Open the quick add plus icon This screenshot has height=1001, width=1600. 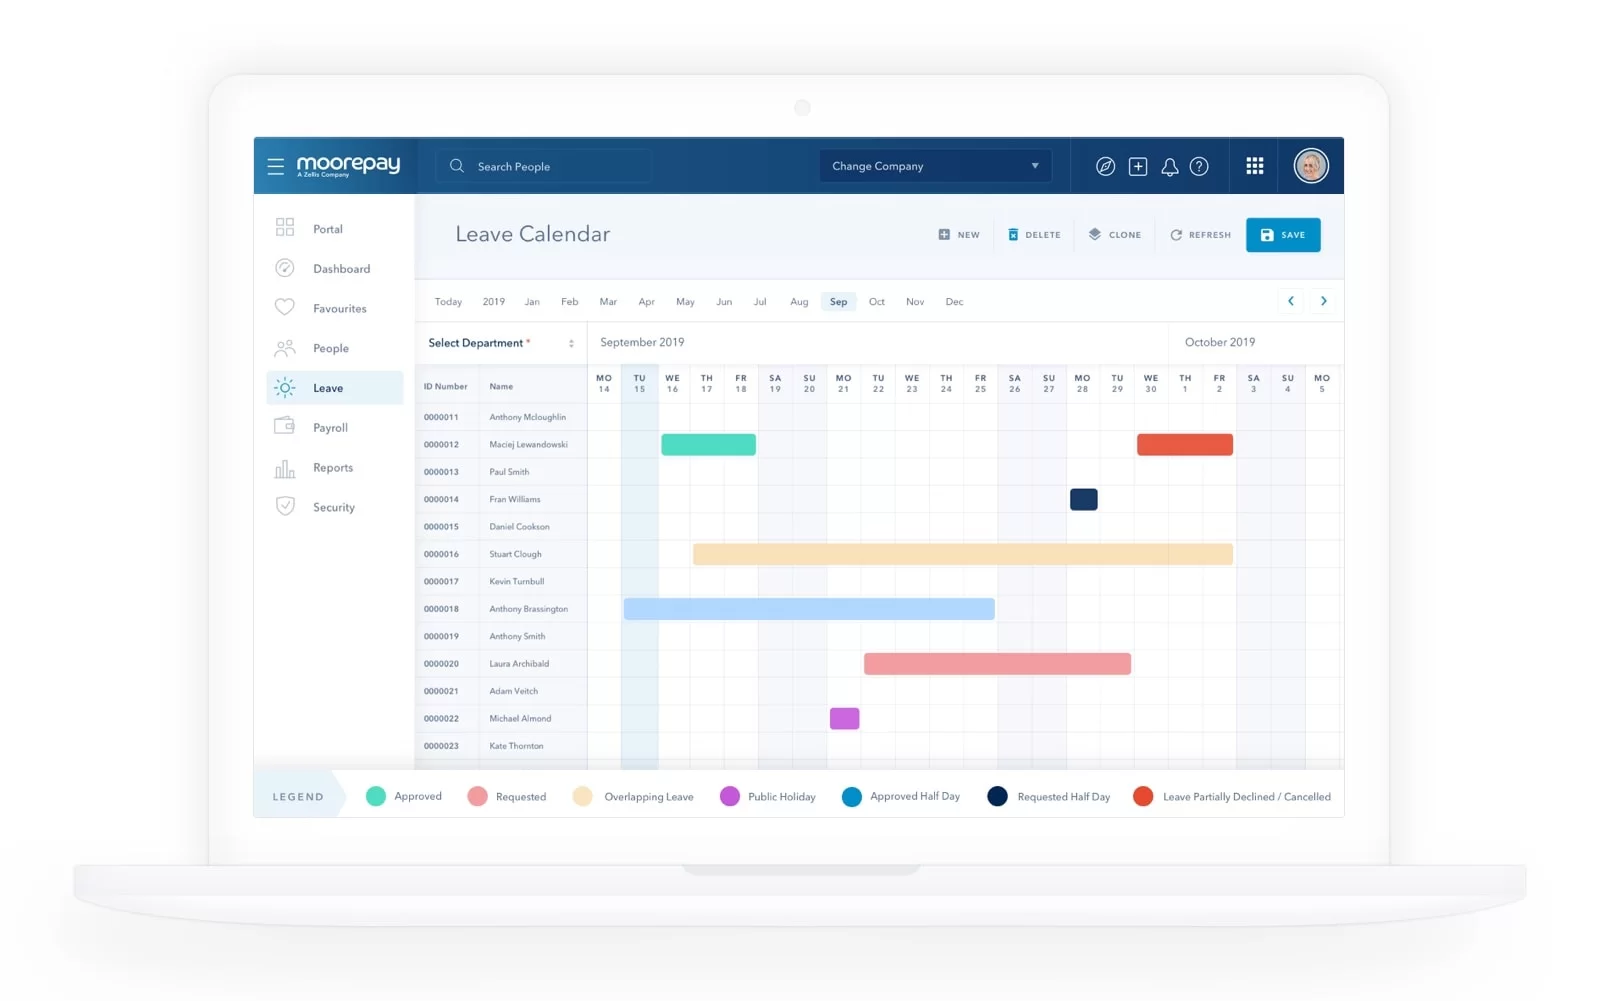[x=1138, y=166]
